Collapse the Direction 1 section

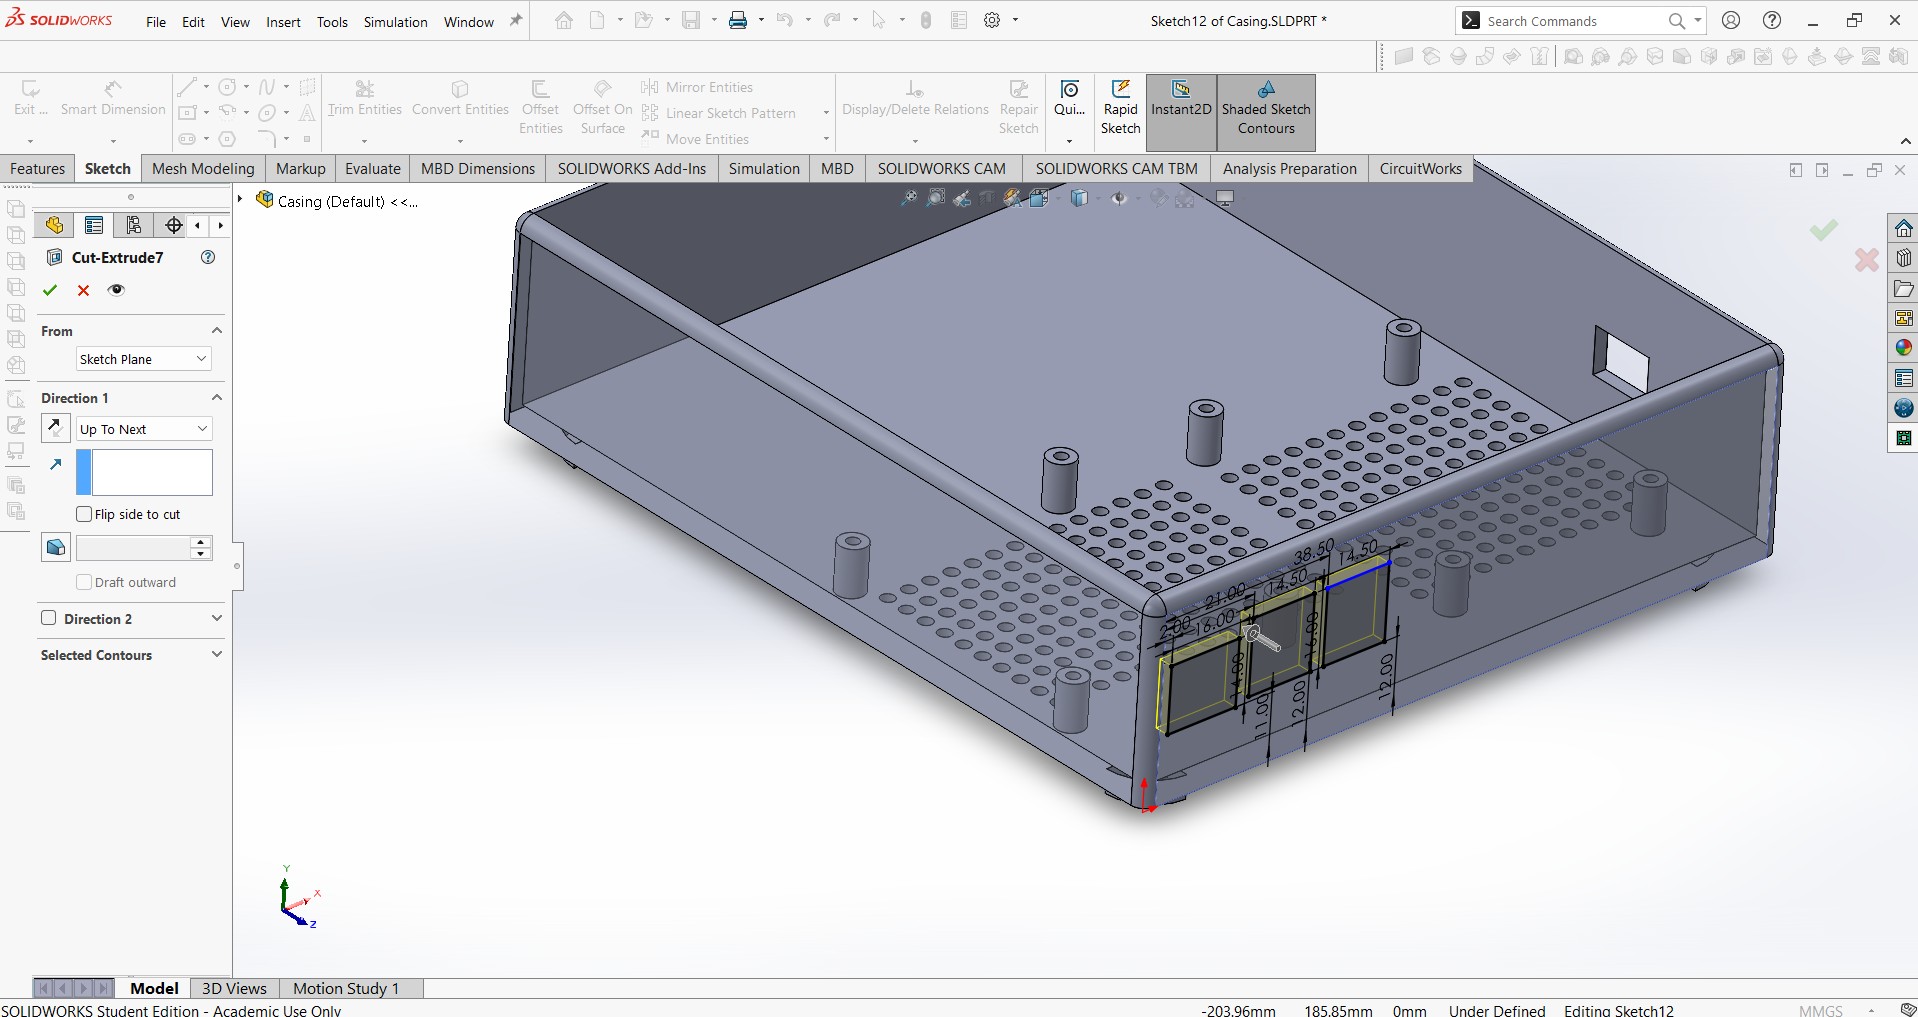(x=217, y=398)
